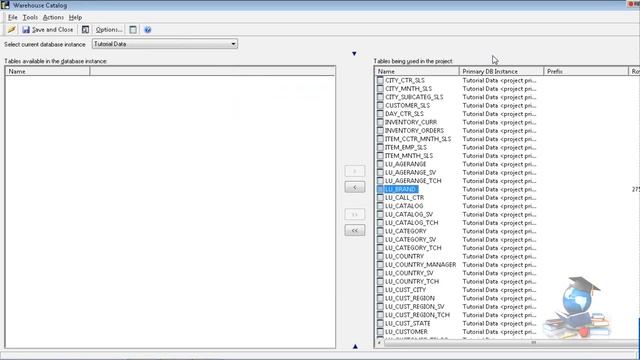This screenshot has width=640, height=360.
Task: Click the table icon beside CITY_MNTH_SLS
Action: pos(380,89)
